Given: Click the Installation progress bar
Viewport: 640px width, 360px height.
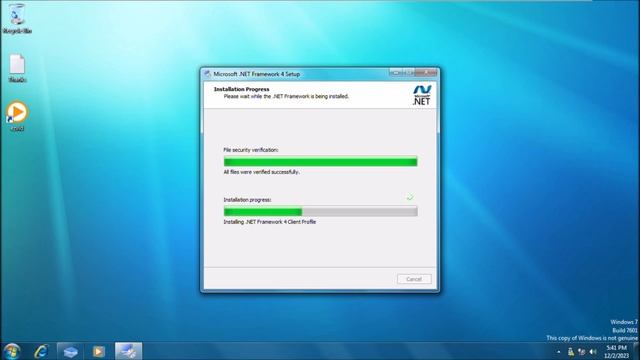Looking at the screenshot, I should coord(320,211).
